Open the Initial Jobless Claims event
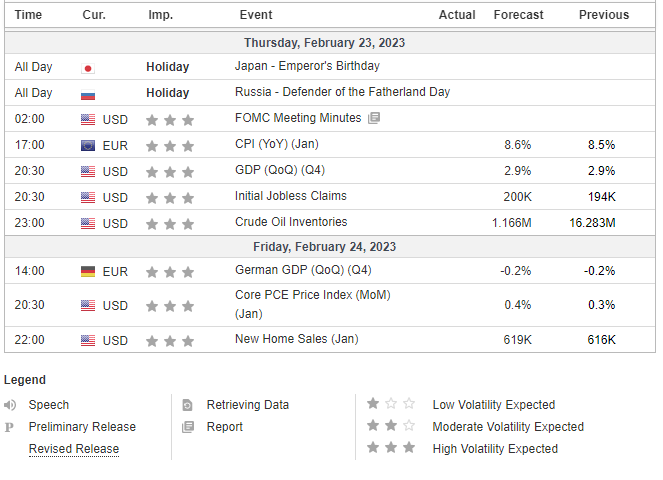The width and height of the screenshot is (663, 480). click(x=291, y=196)
